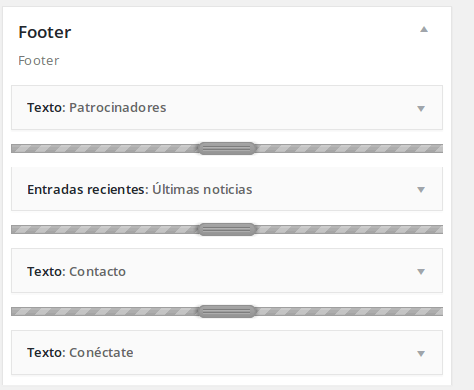Select the Entradas recientes: Últimas noticias title

140,189
